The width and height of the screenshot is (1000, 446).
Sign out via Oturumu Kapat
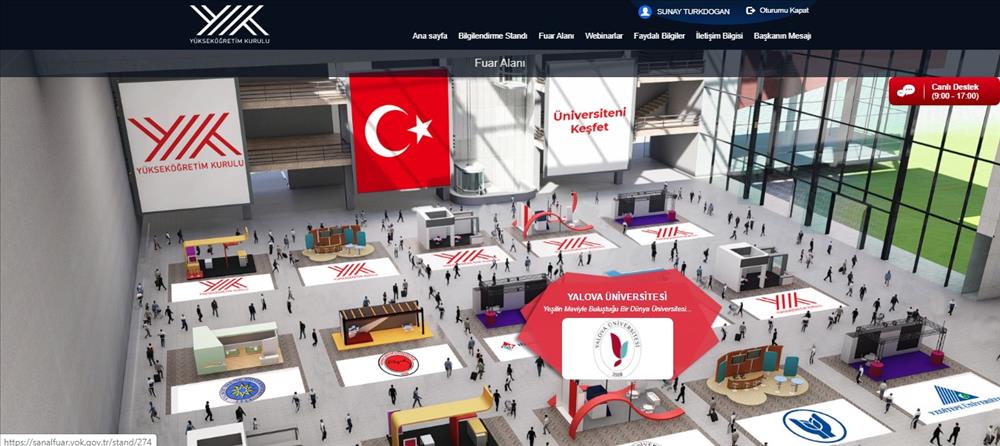[x=784, y=11]
